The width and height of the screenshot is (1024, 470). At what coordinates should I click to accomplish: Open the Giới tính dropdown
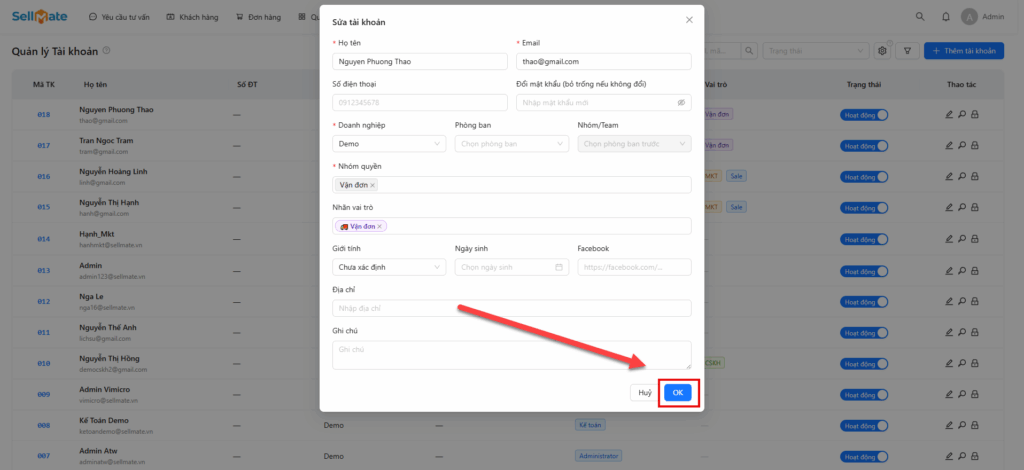[389, 267]
